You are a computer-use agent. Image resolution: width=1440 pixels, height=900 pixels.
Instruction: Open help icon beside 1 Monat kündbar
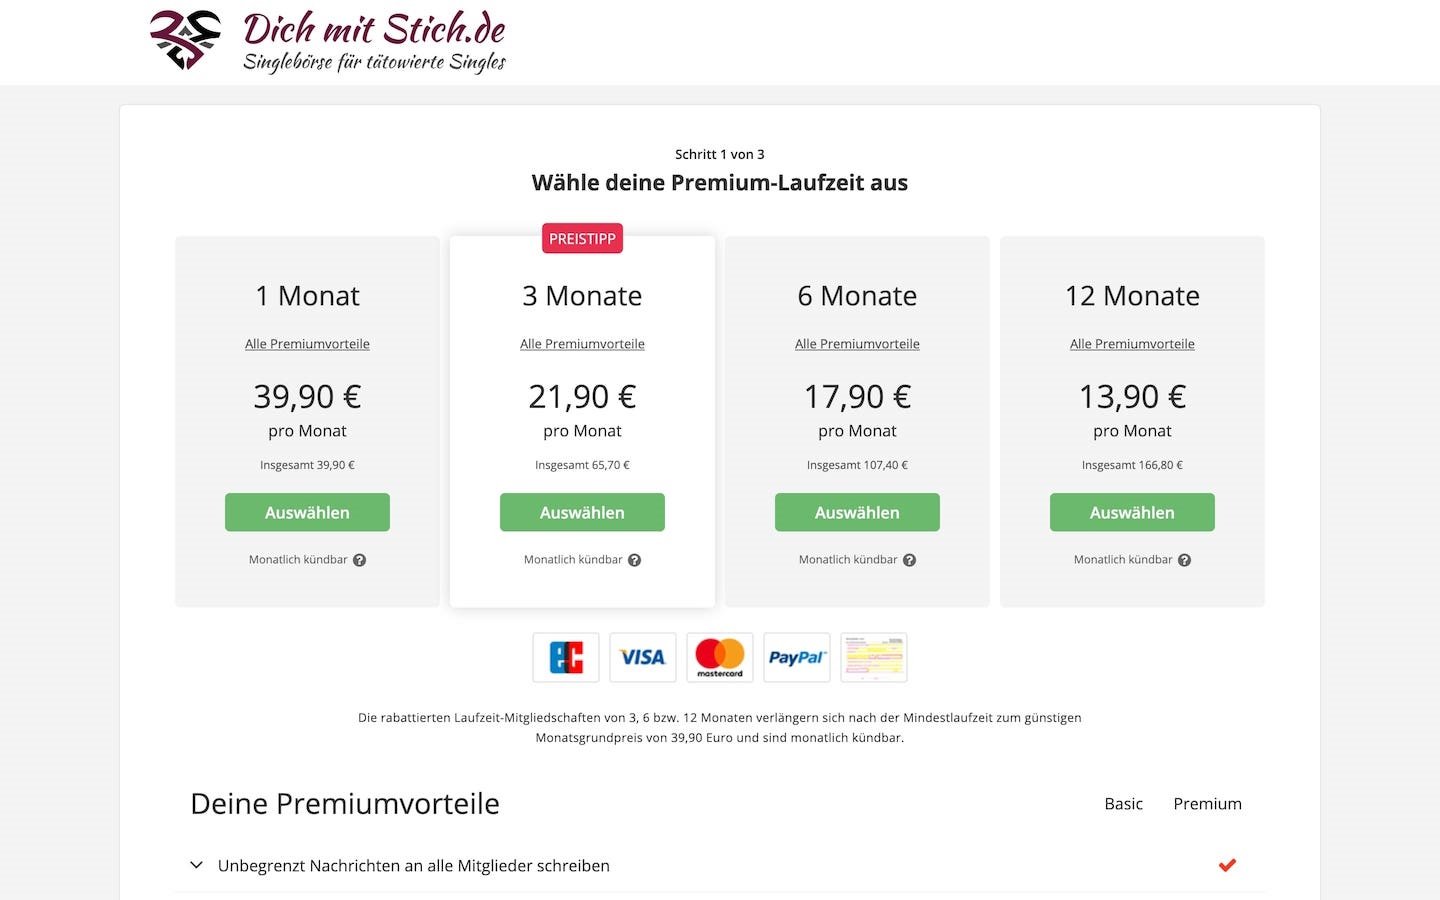[x=359, y=560]
